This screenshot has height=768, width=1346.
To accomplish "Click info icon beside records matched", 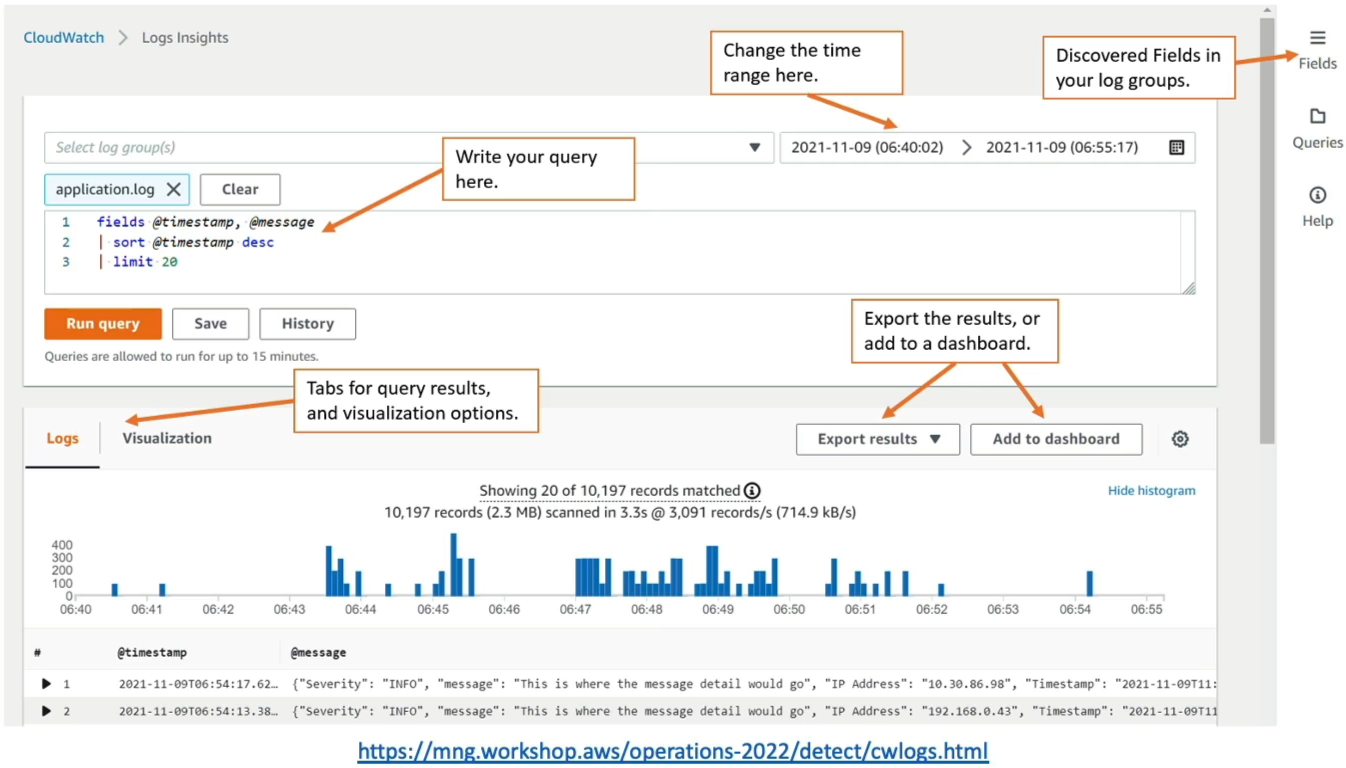I will coord(752,491).
